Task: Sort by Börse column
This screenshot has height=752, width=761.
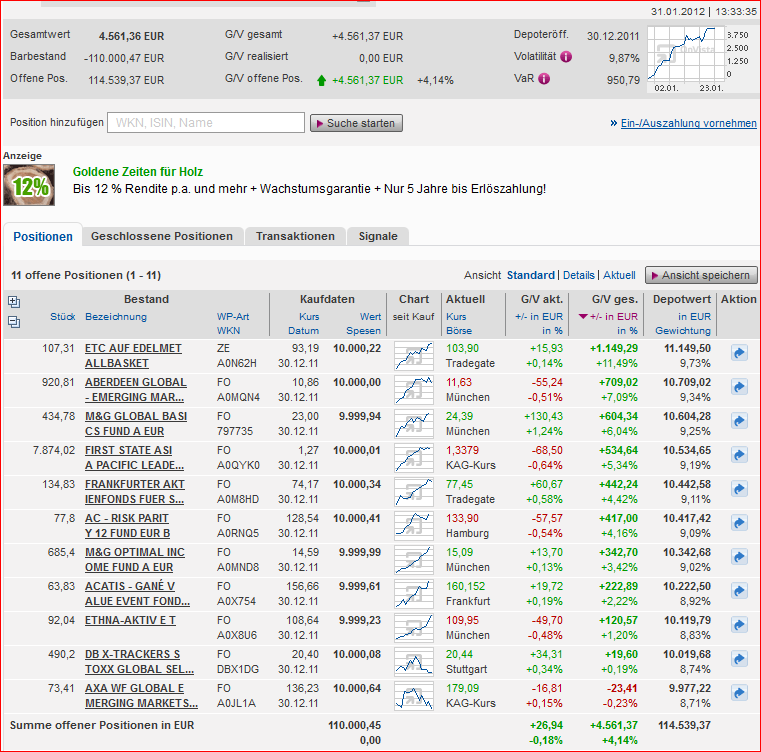Action: [x=459, y=331]
